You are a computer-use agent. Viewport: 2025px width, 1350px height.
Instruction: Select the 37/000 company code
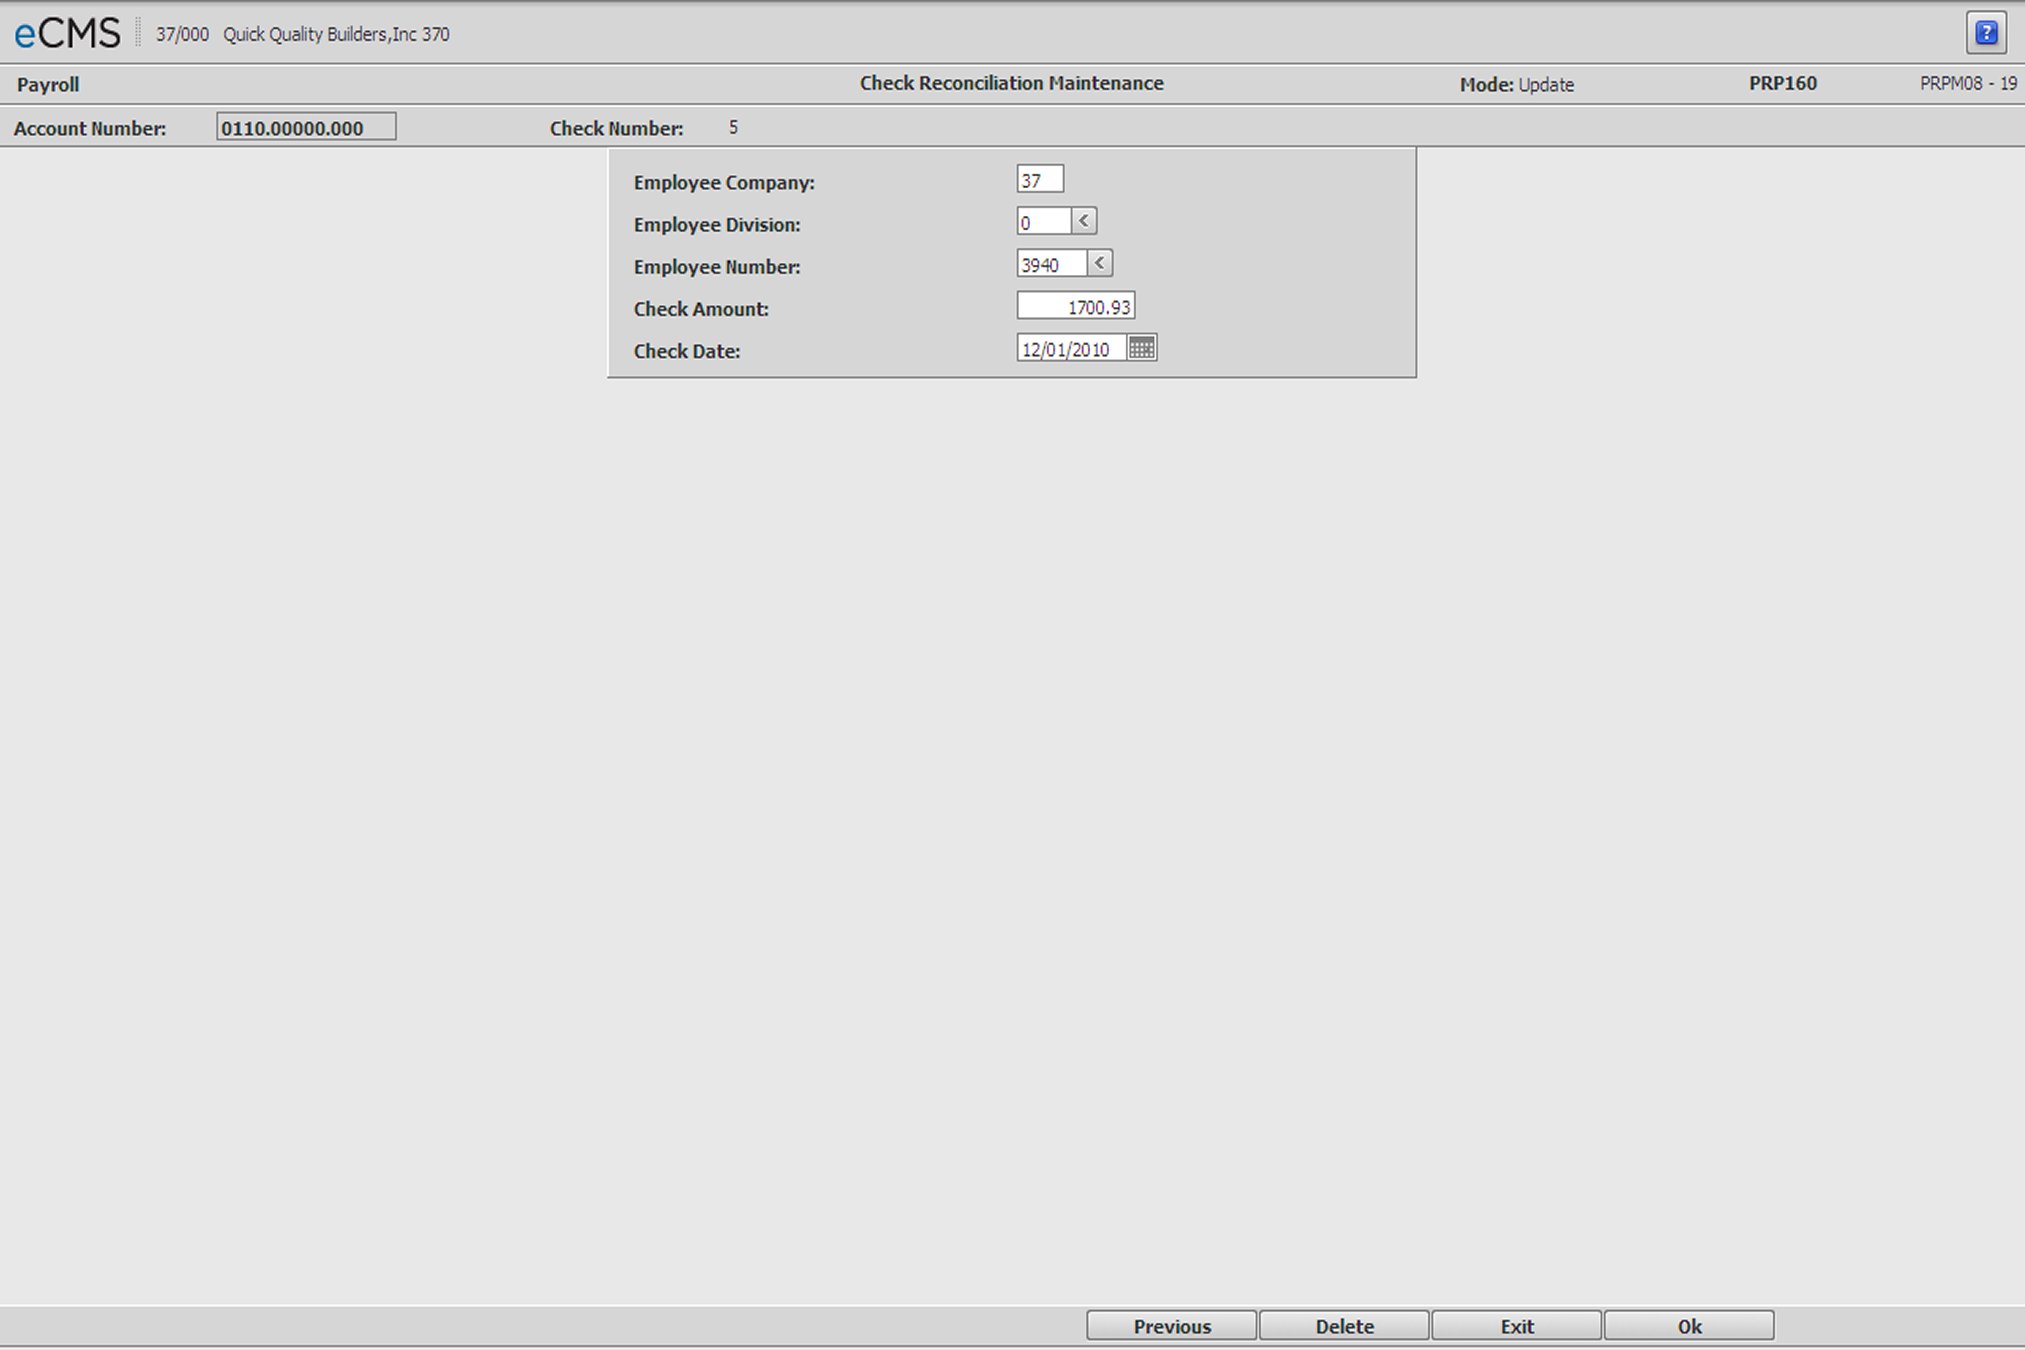[180, 34]
